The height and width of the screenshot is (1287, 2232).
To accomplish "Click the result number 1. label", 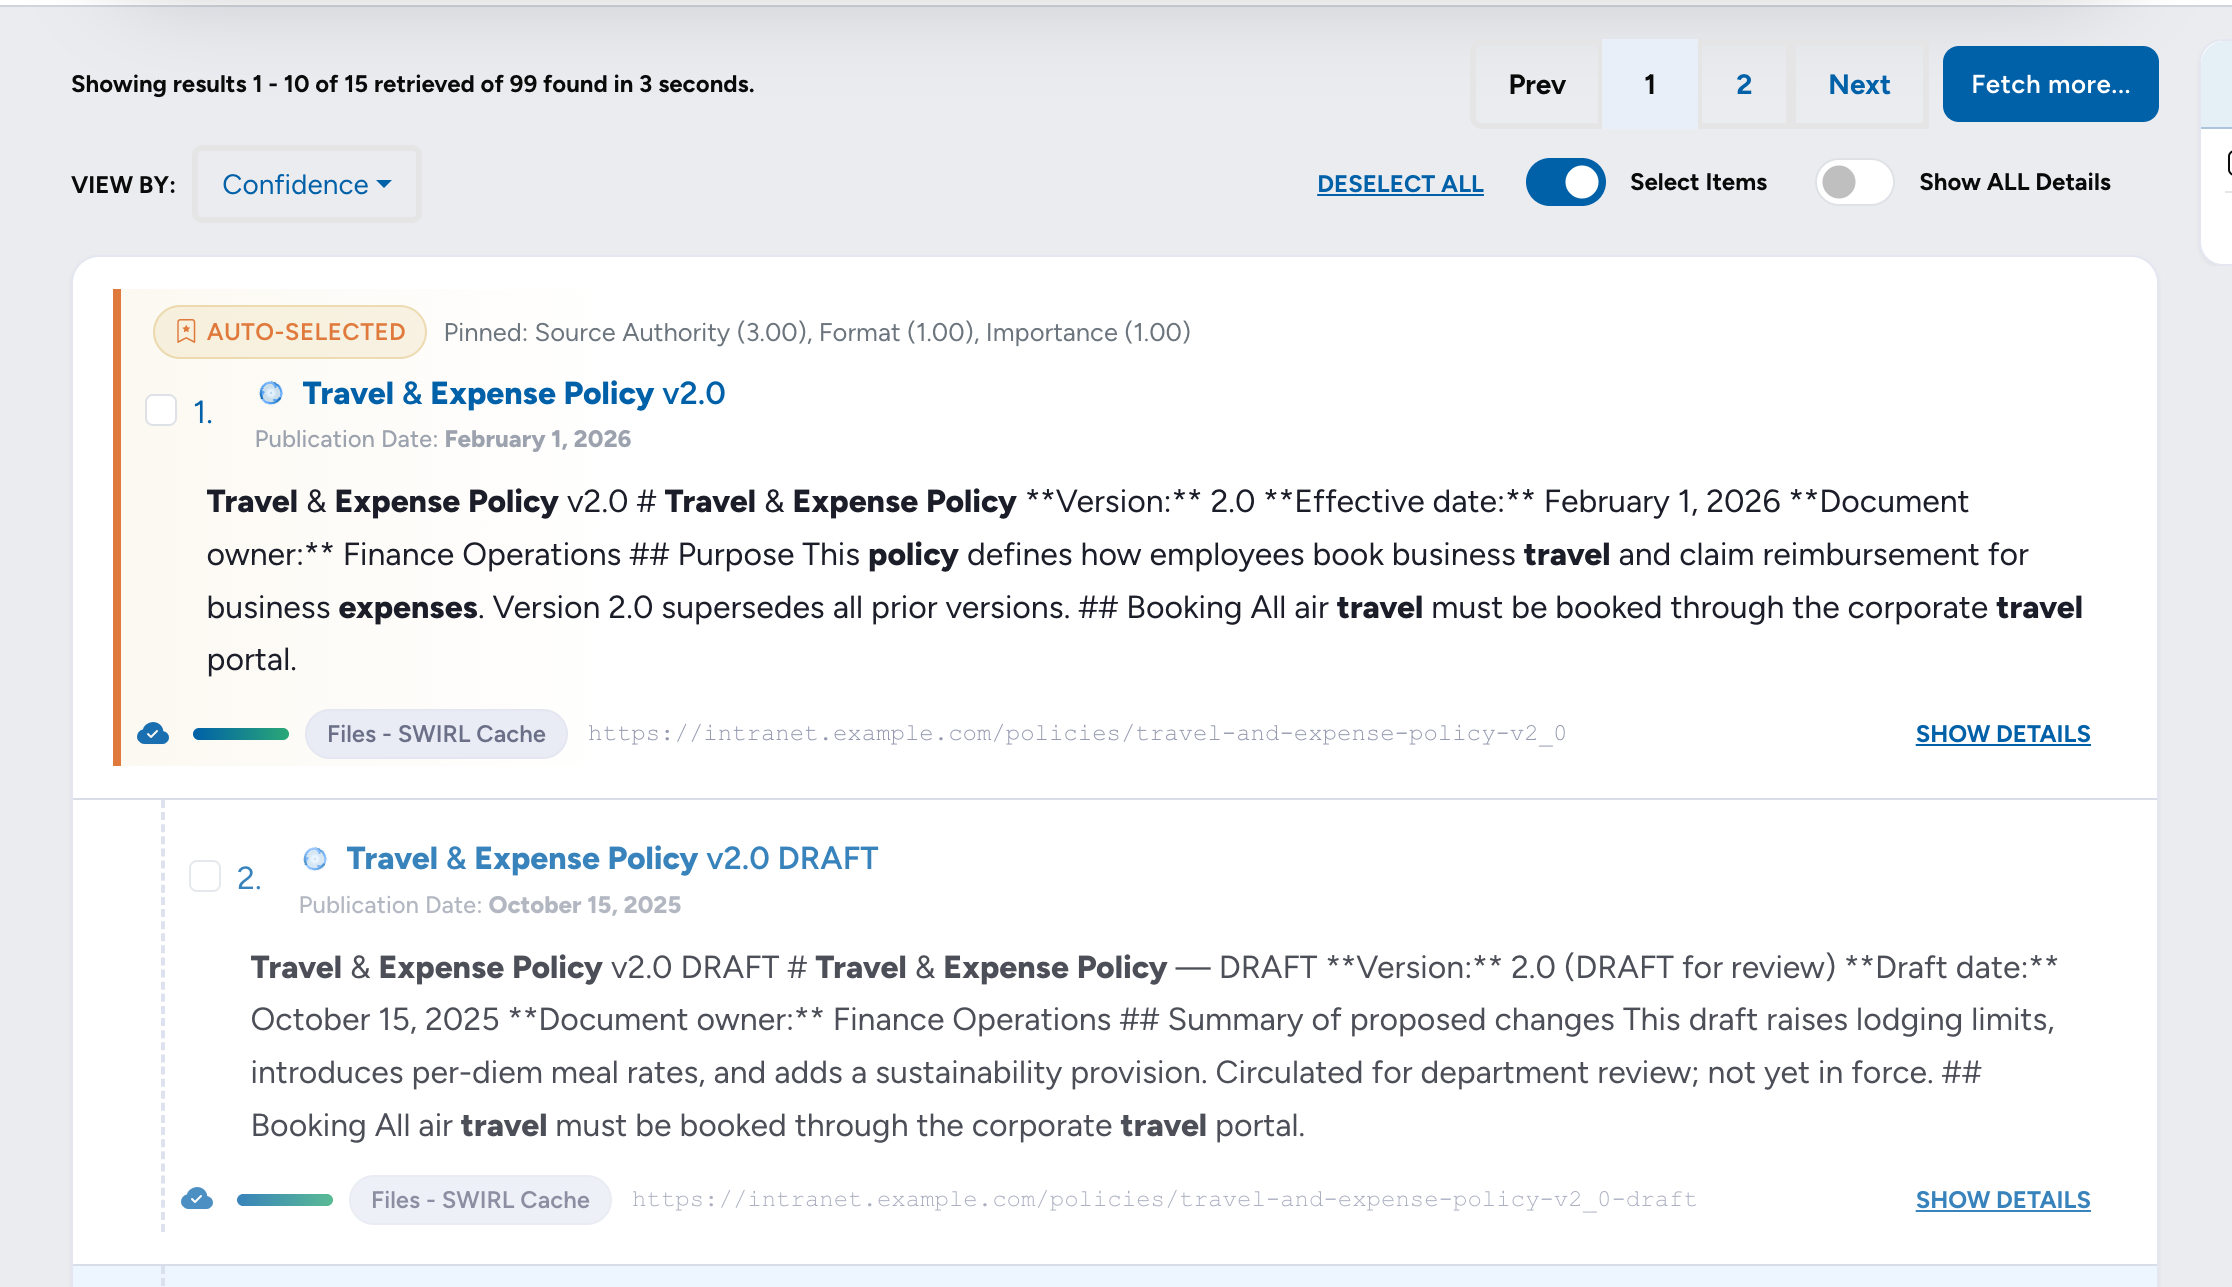I will [203, 412].
